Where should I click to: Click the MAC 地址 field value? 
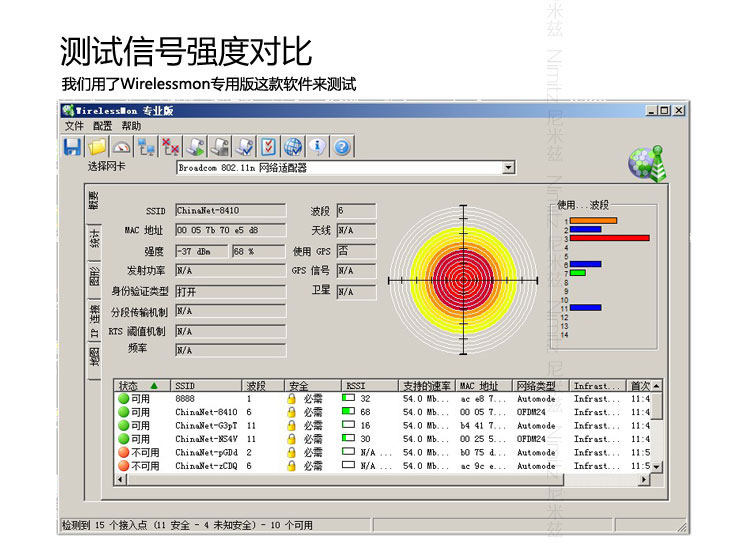pos(231,230)
